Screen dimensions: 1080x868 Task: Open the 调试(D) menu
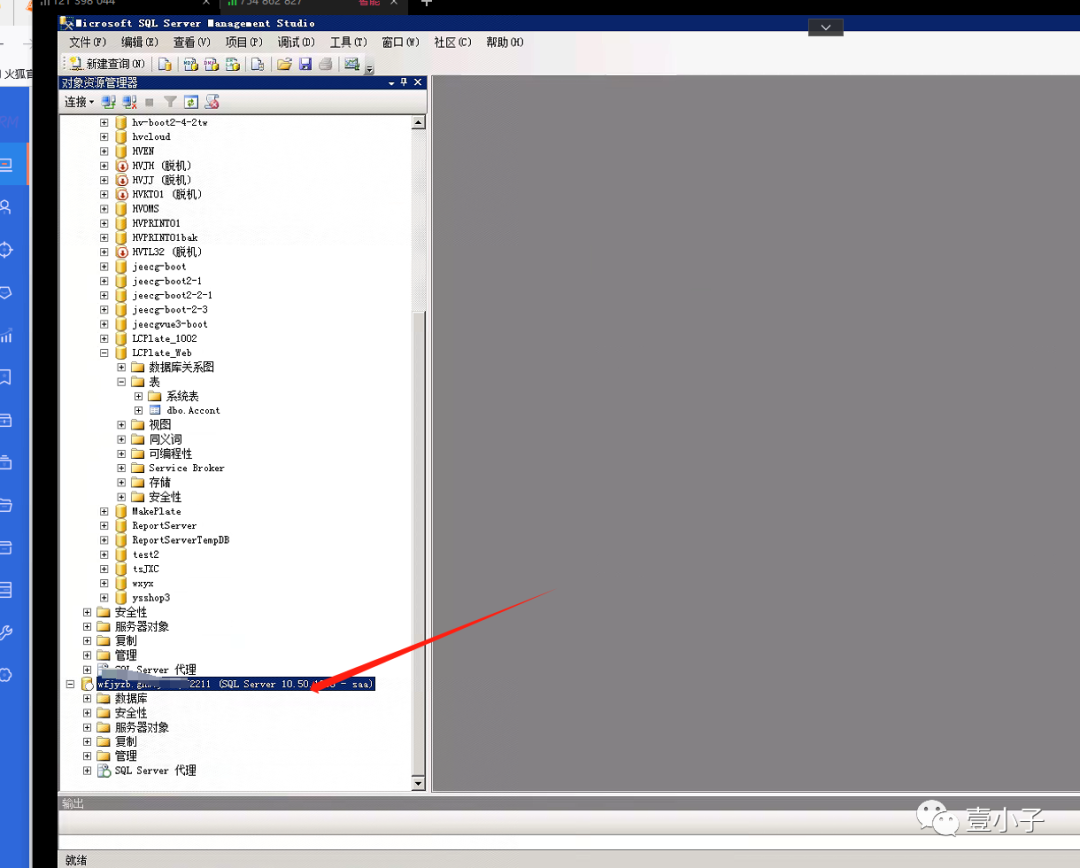click(x=296, y=42)
